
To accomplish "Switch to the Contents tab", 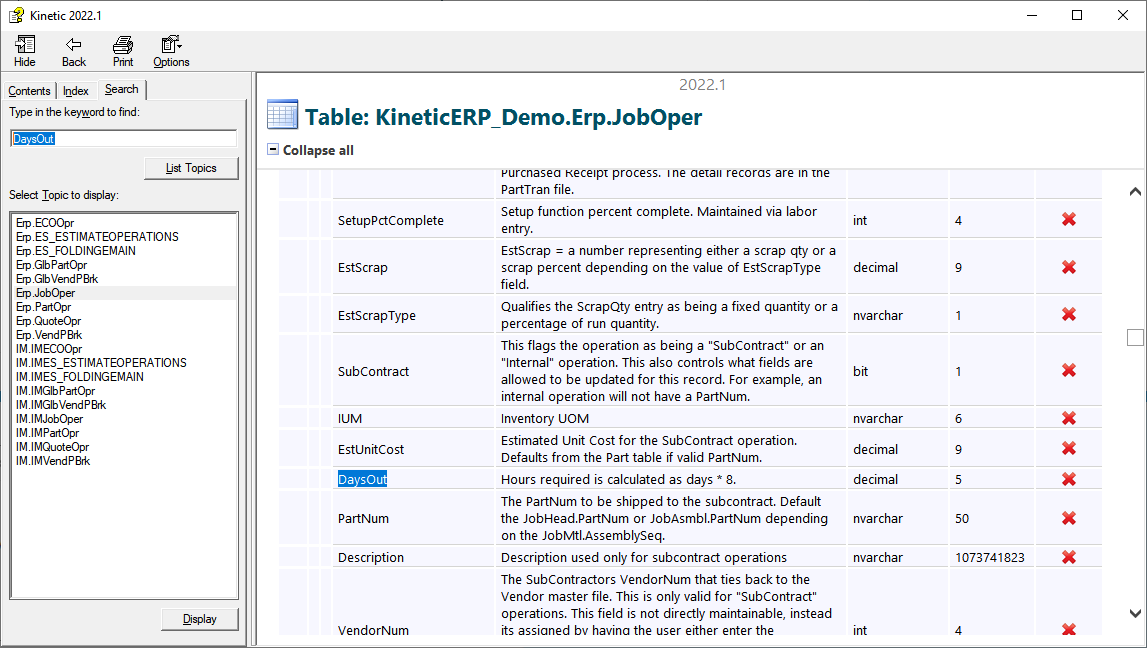I will point(29,91).
